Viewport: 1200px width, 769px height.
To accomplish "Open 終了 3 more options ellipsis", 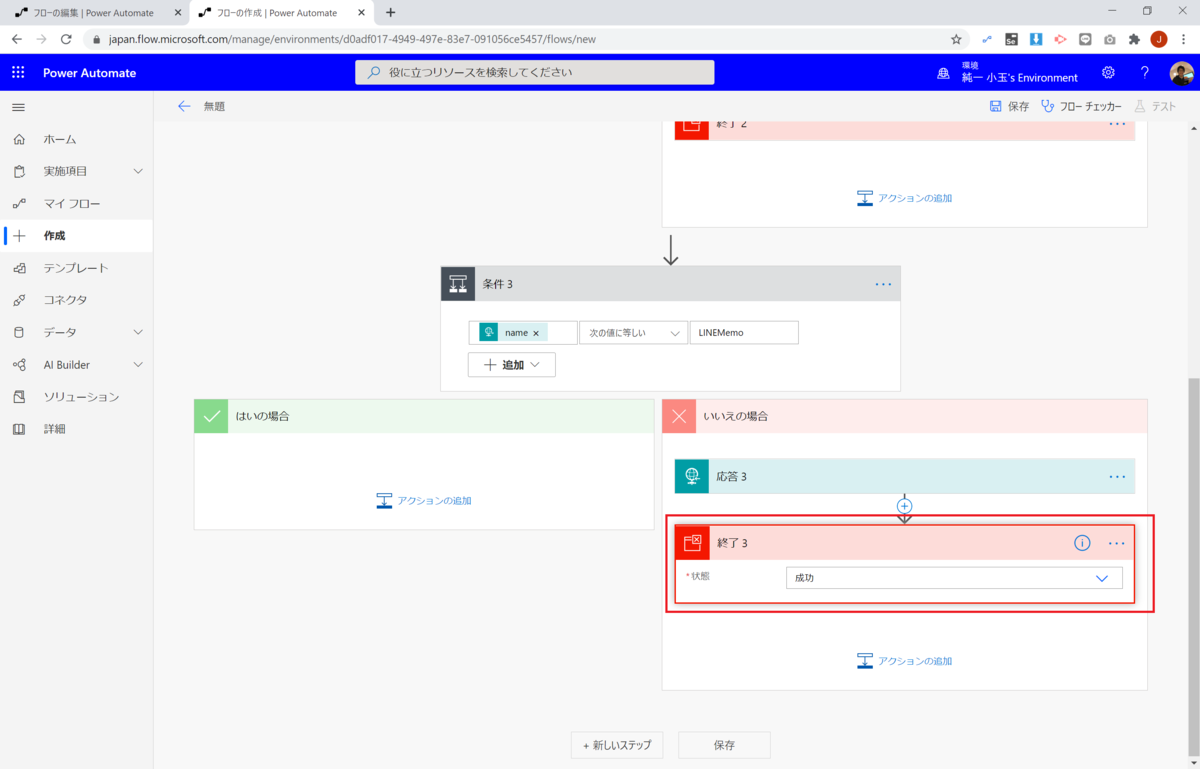I will [x=1117, y=543].
